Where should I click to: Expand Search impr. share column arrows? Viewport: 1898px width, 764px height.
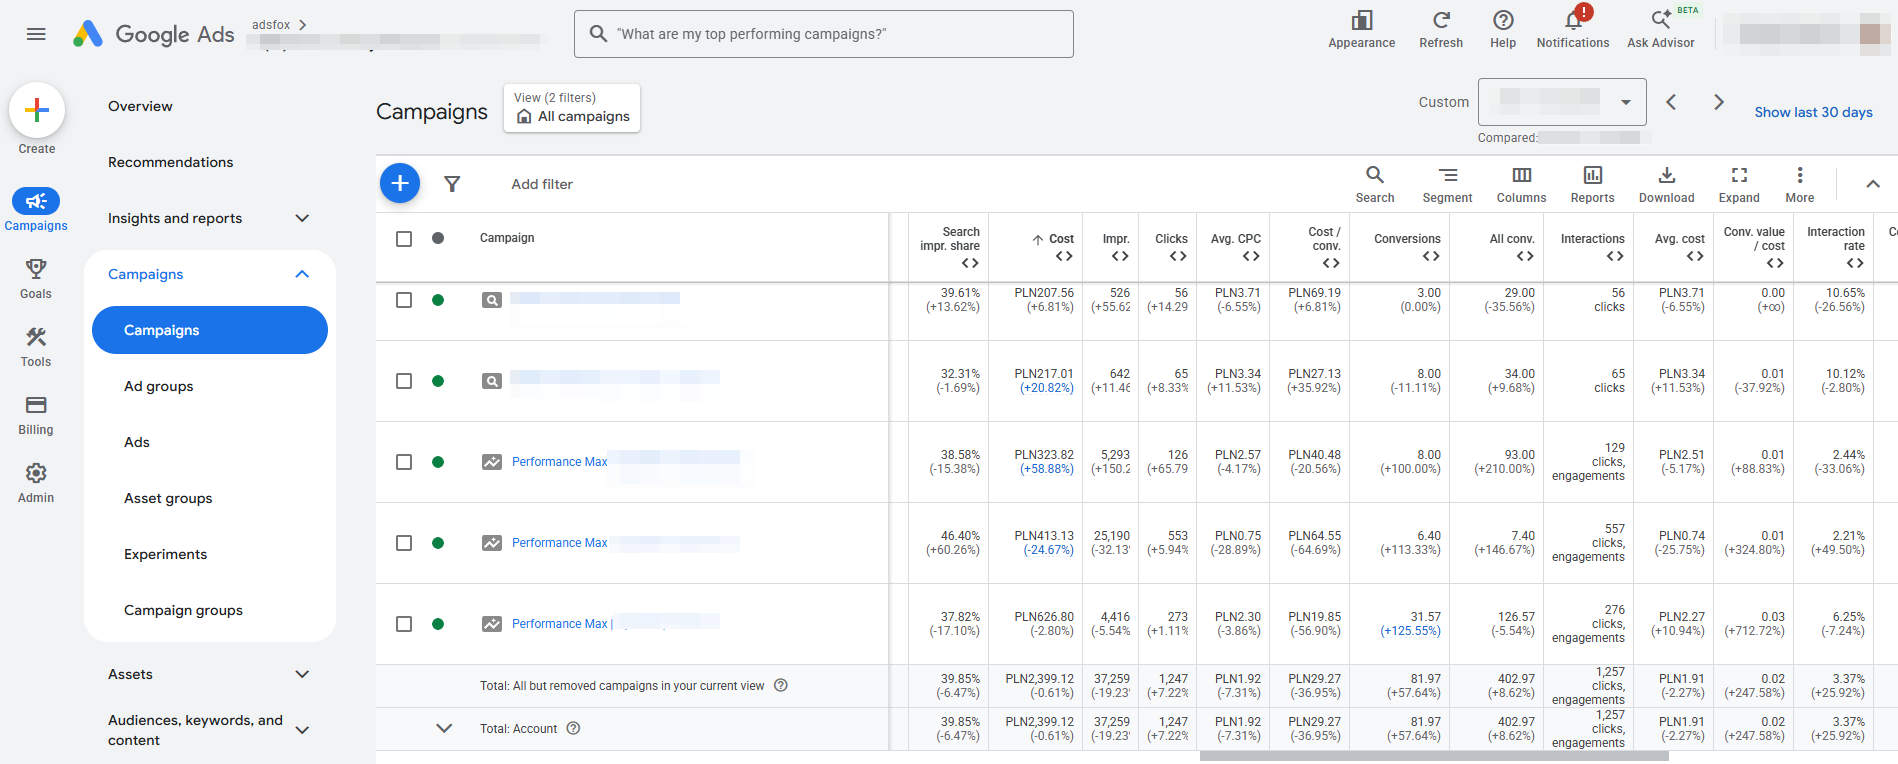coord(970,263)
